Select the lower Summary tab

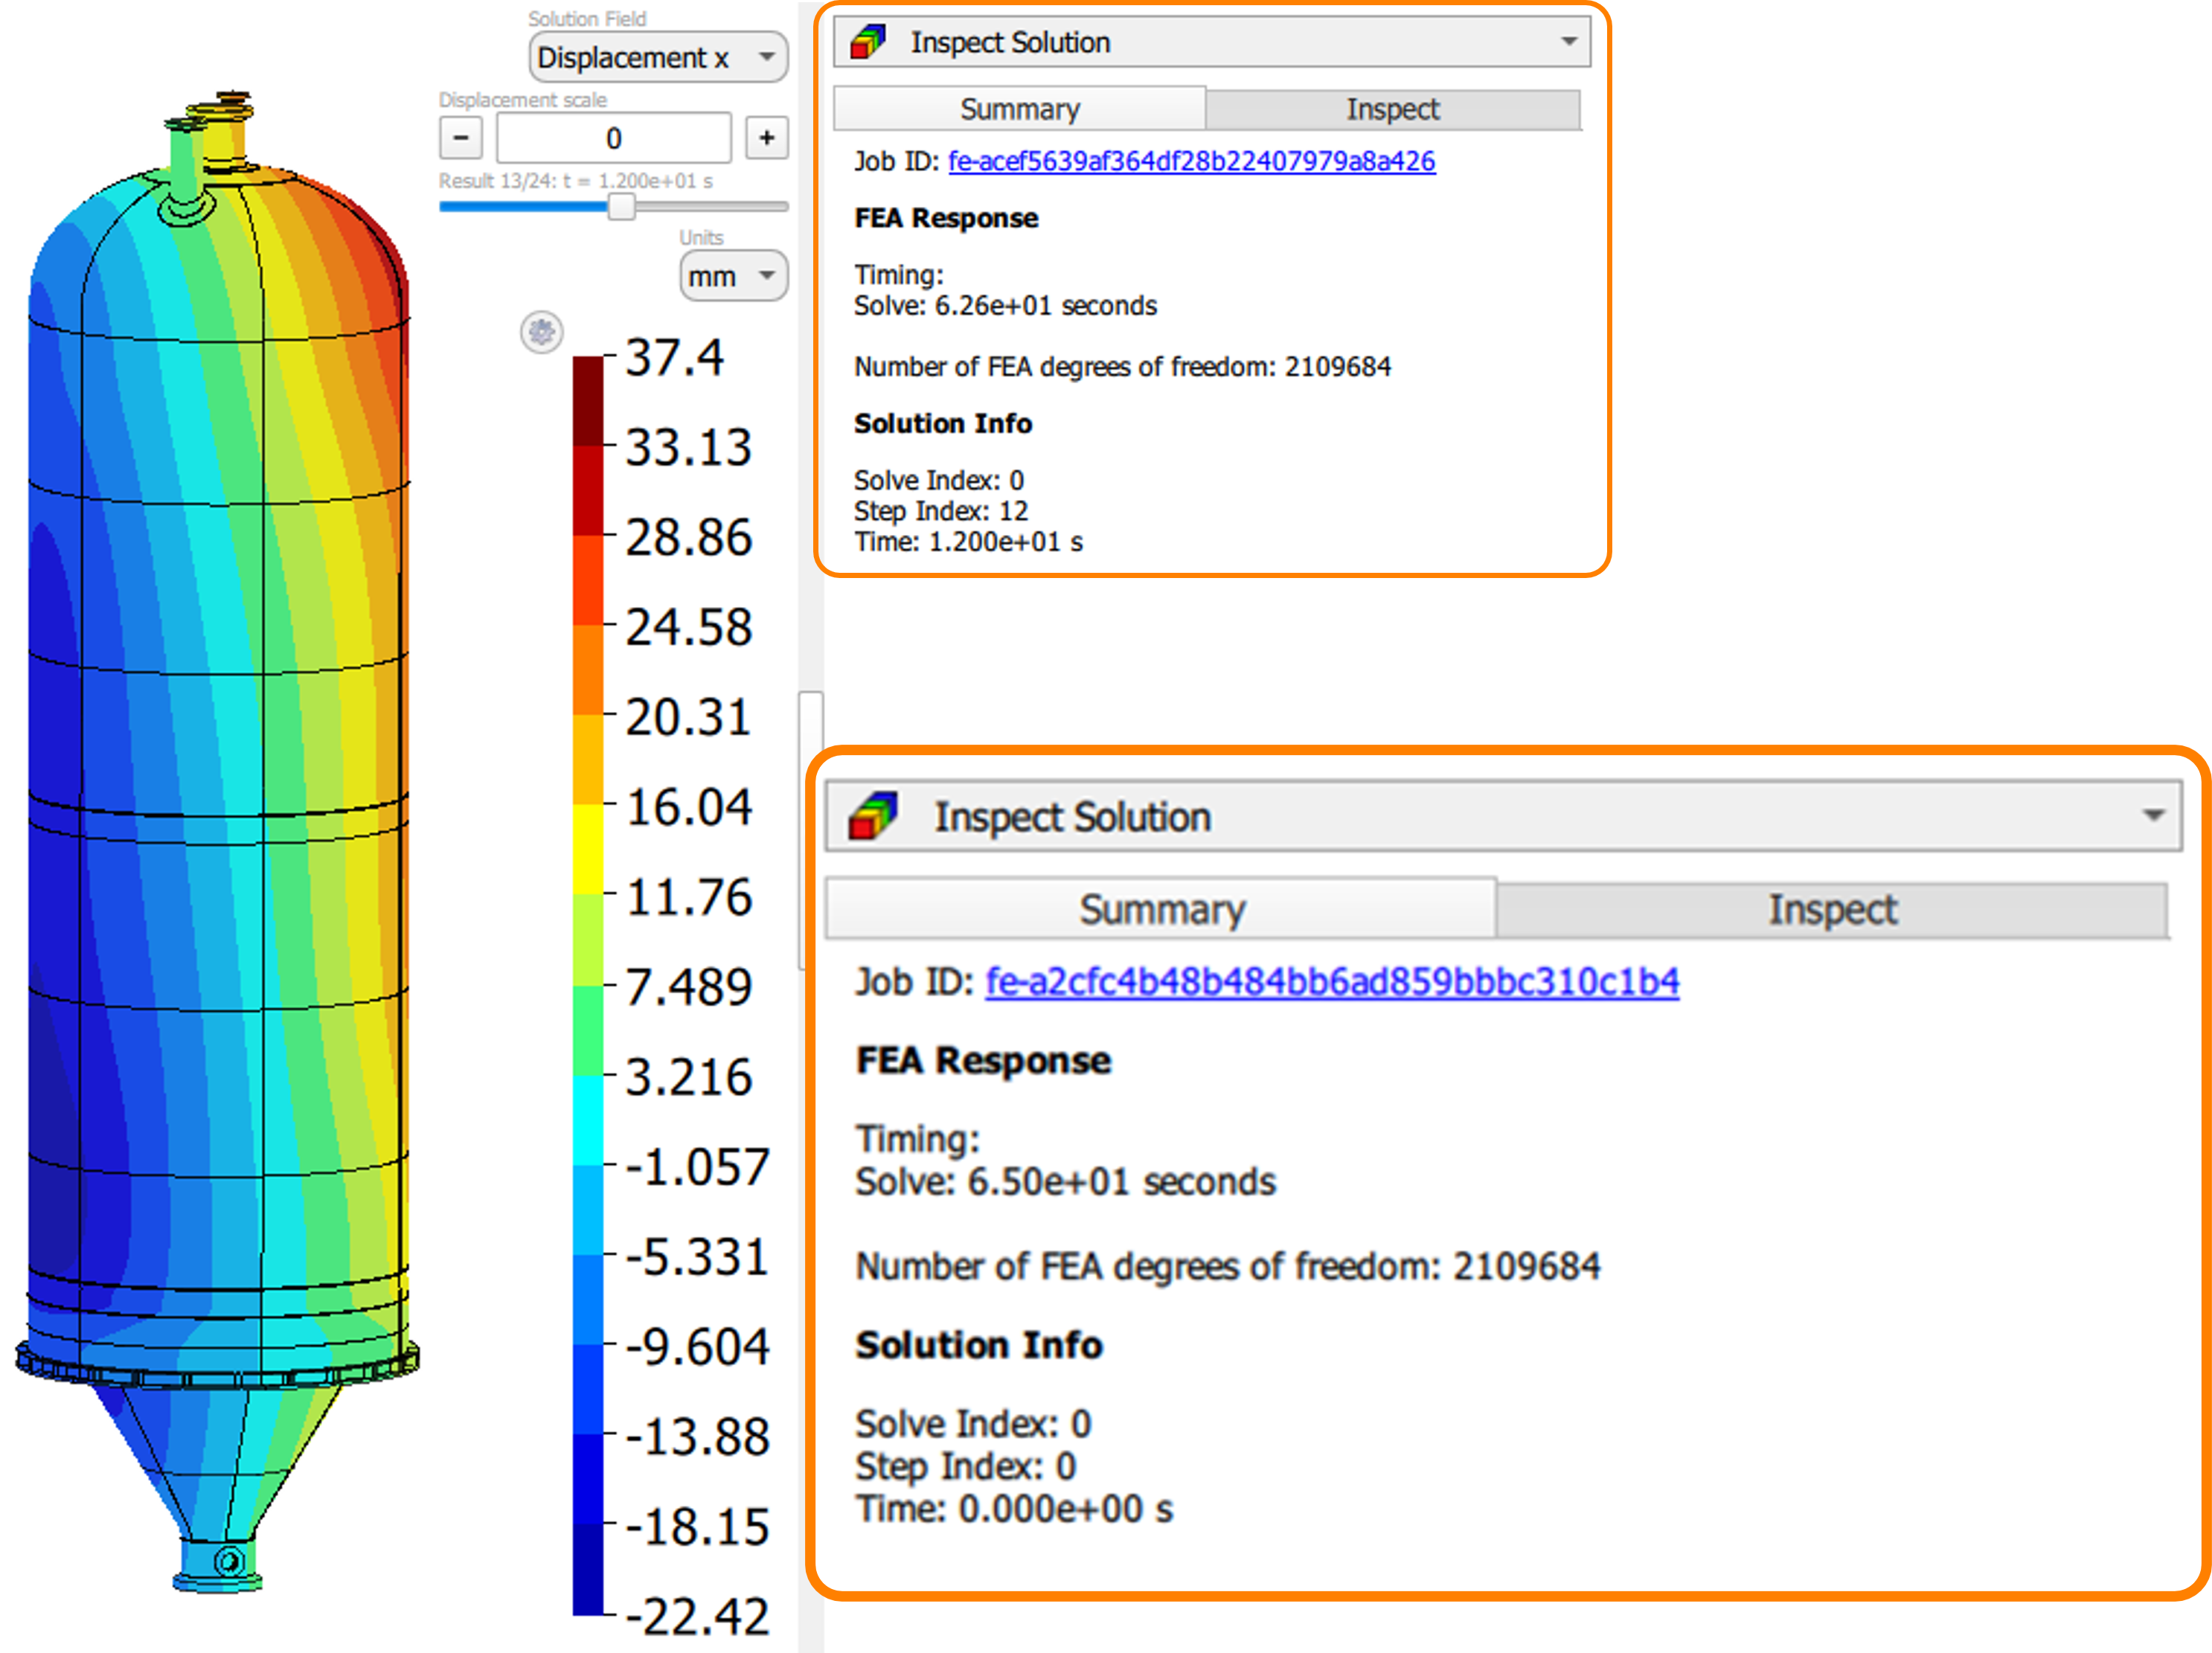coord(1161,909)
